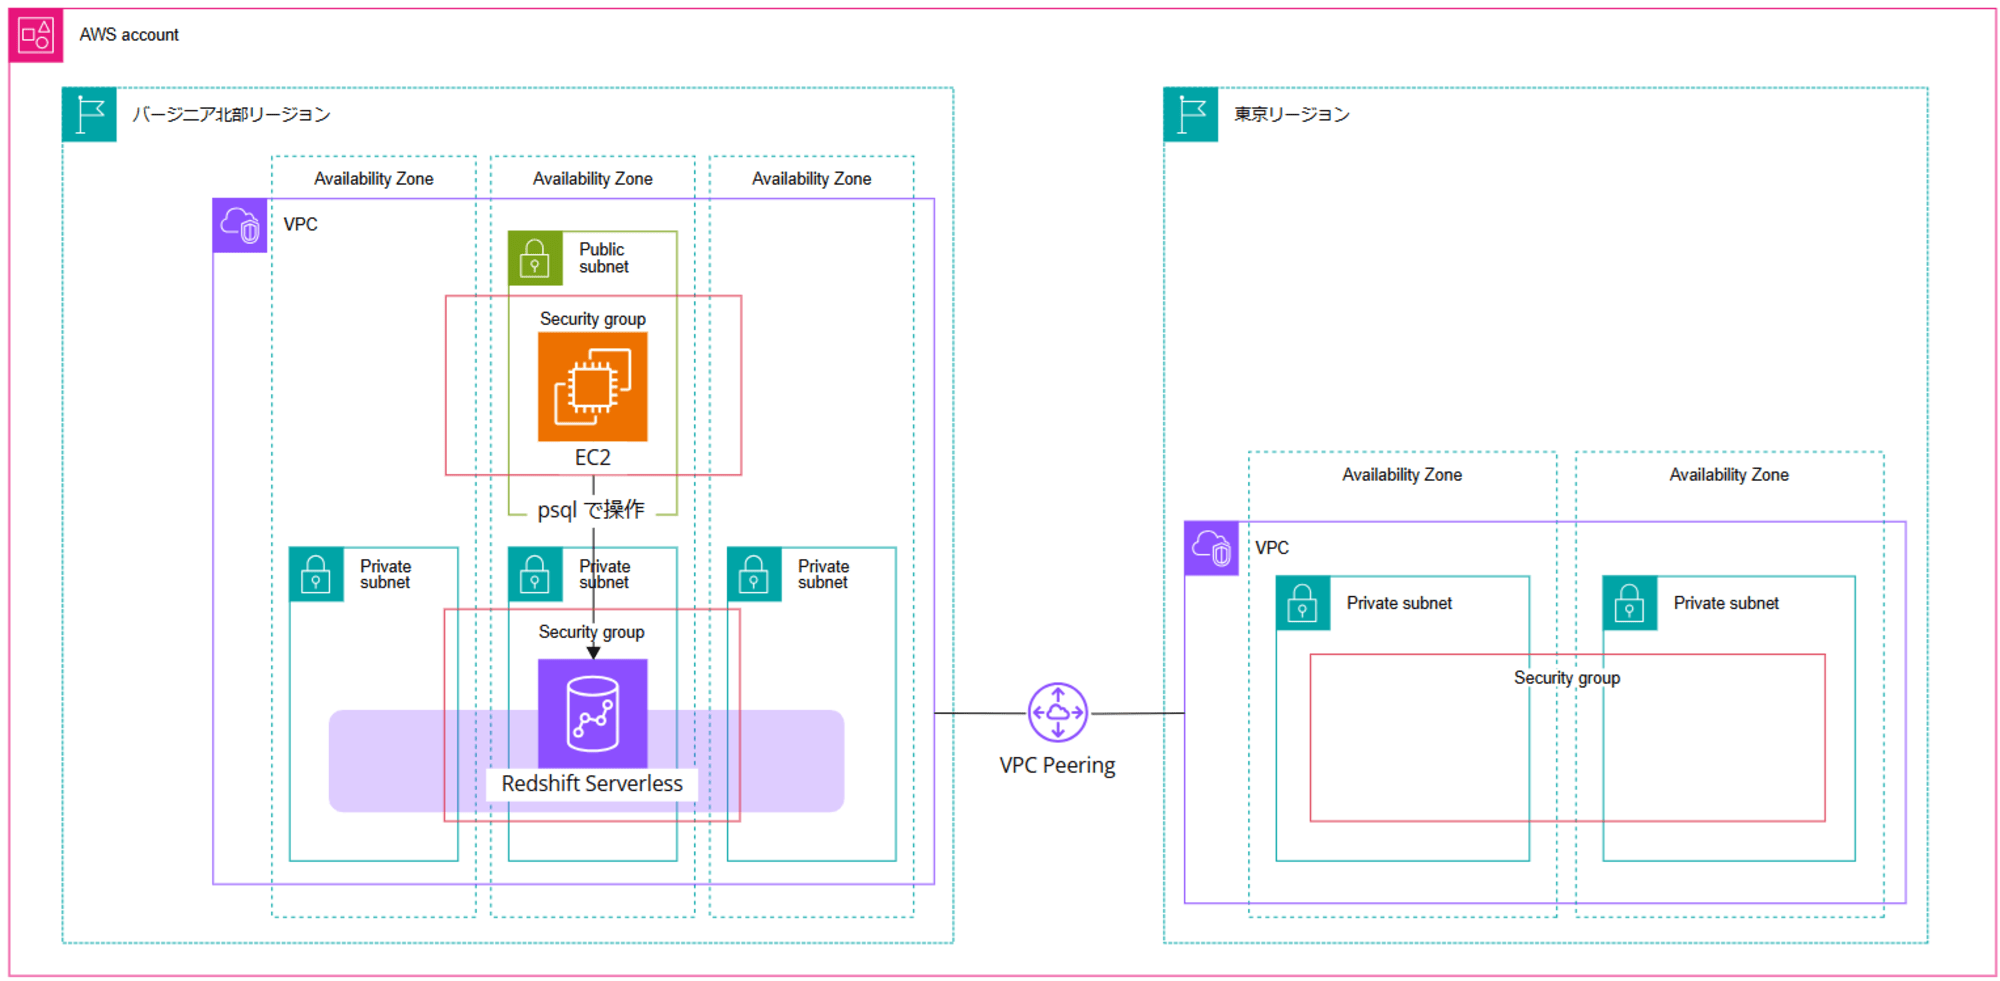Select right Private subnet text in Tokyo
The height and width of the screenshot is (981, 2000).
coord(1727,603)
